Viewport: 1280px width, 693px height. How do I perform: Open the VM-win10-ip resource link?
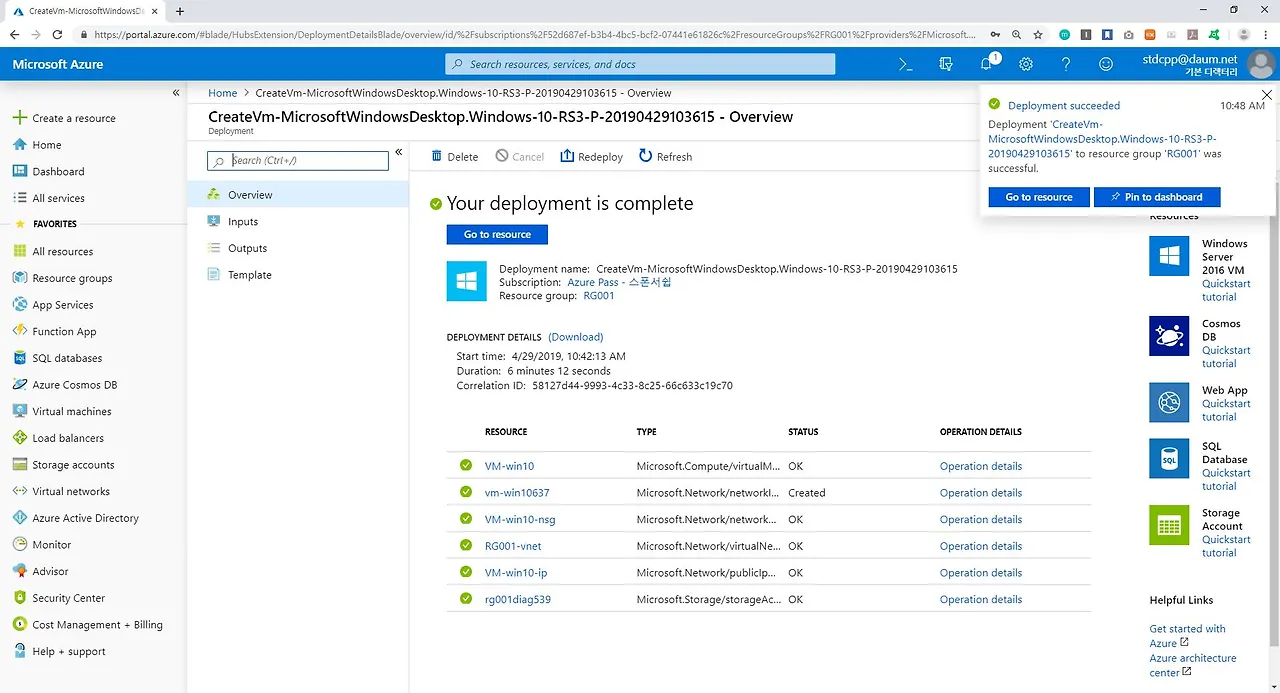pos(516,573)
